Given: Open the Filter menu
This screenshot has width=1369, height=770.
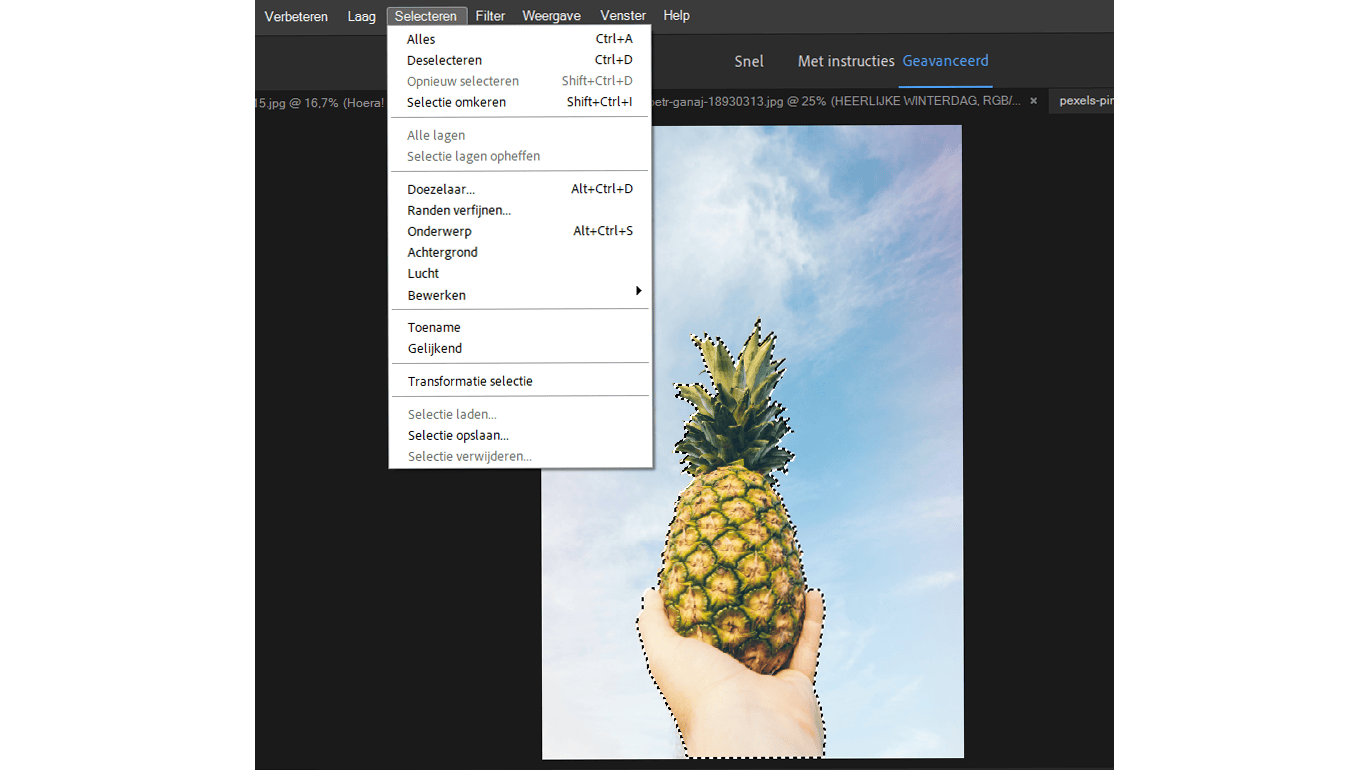Looking at the screenshot, I should coord(490,16).
